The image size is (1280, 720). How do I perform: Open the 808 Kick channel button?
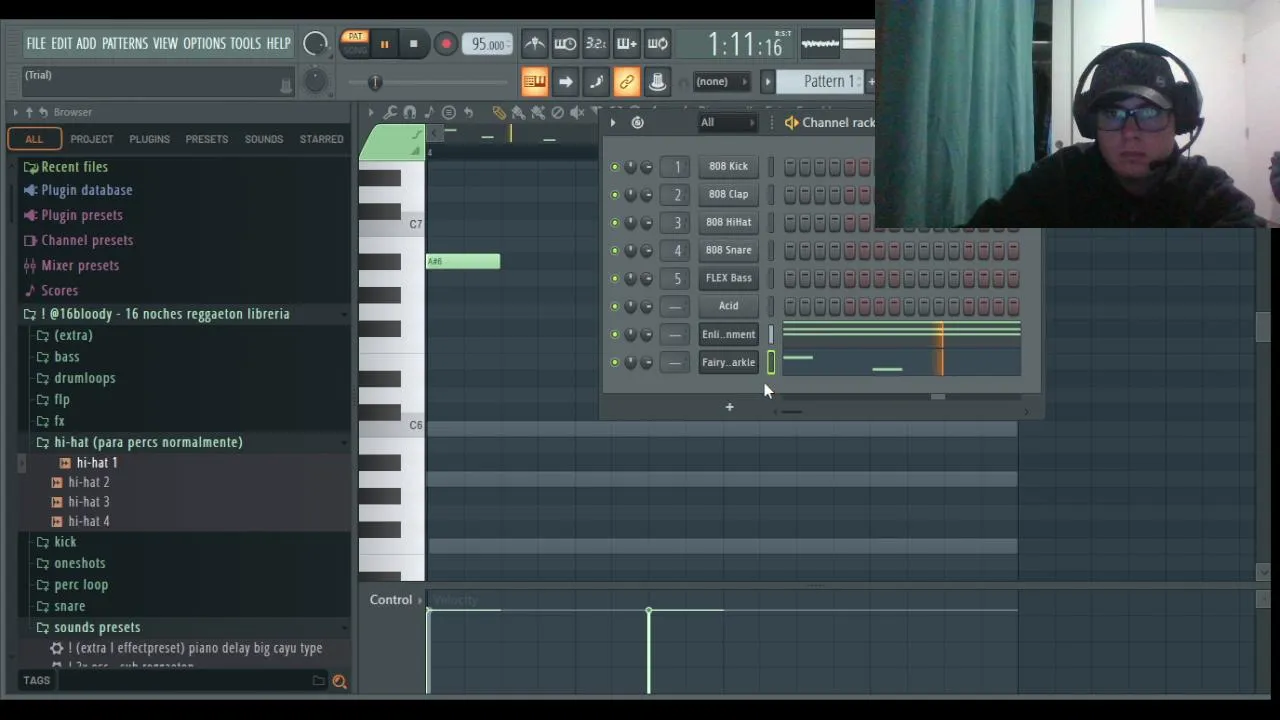[x=728, y=166]
